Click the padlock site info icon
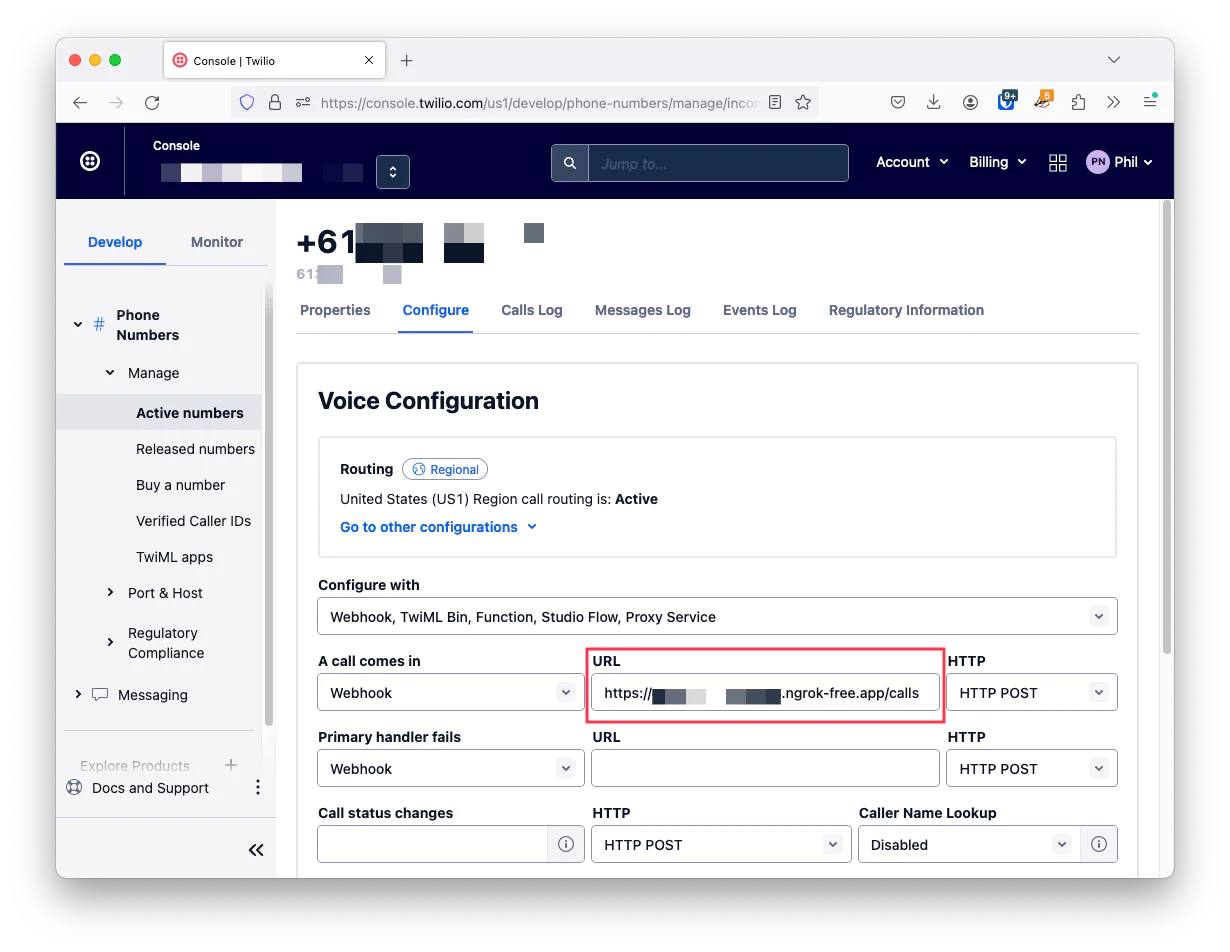This screenshot has width=1230, height=952. pos(275,102)
